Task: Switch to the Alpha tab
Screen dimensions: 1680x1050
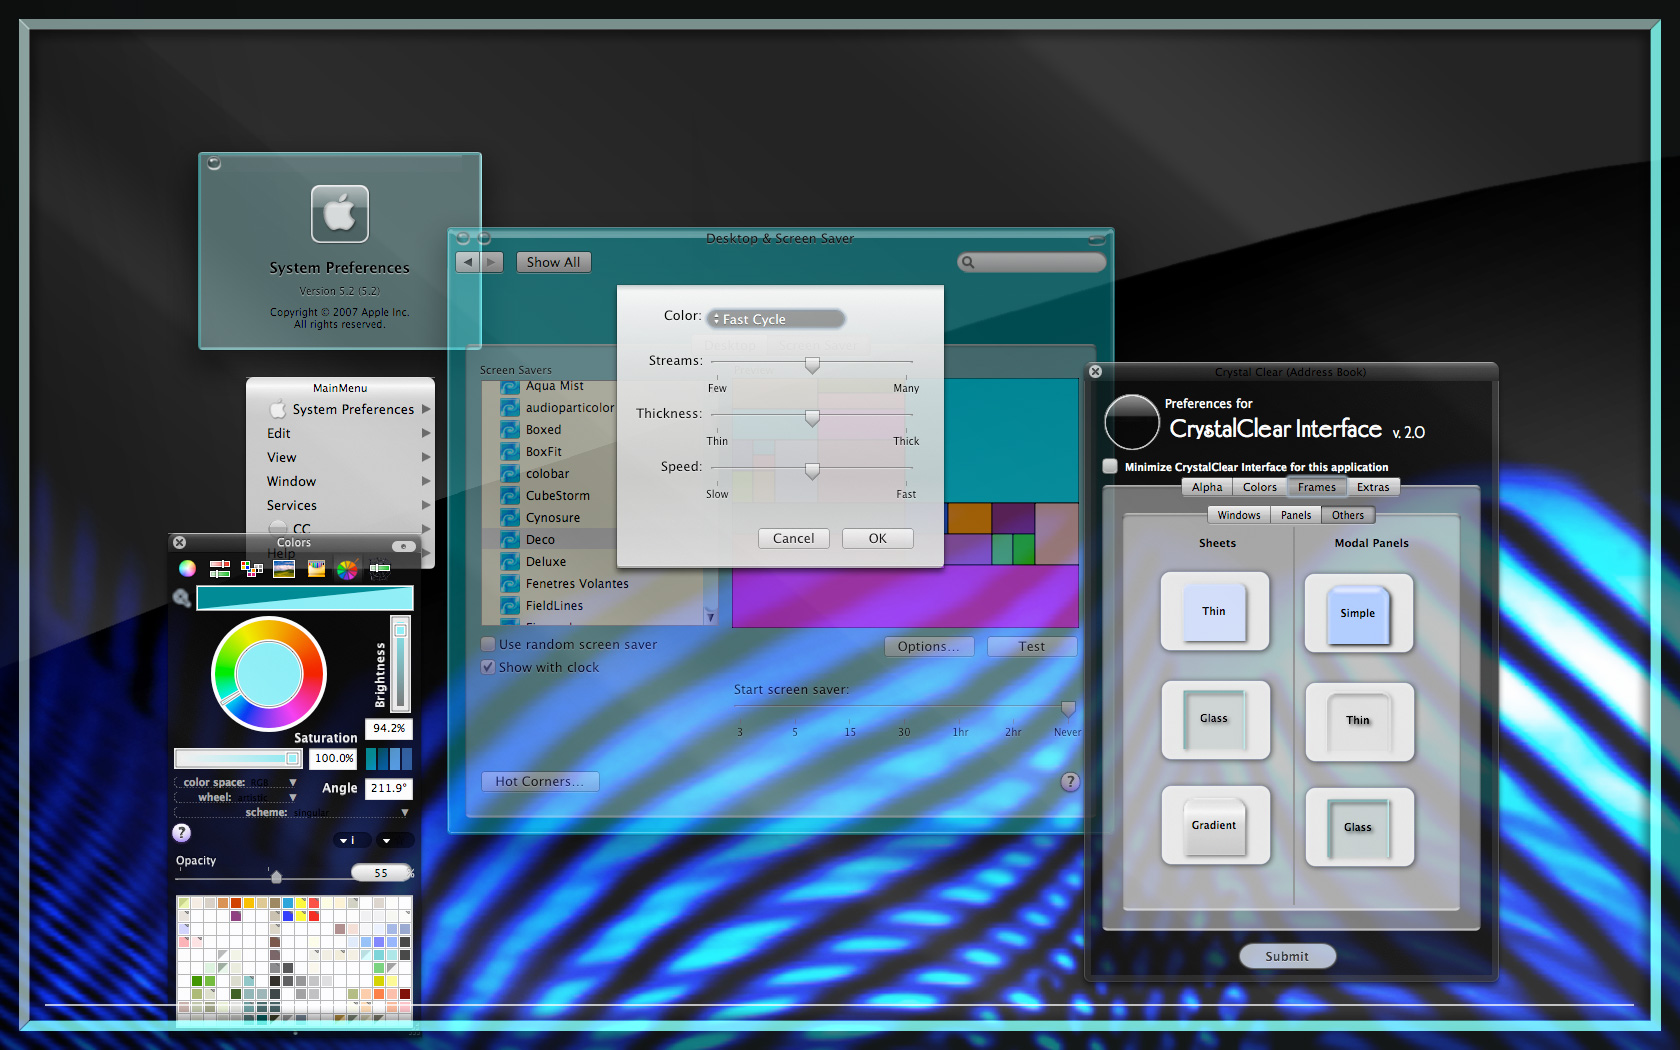Action: click(x=1207, y=487)
